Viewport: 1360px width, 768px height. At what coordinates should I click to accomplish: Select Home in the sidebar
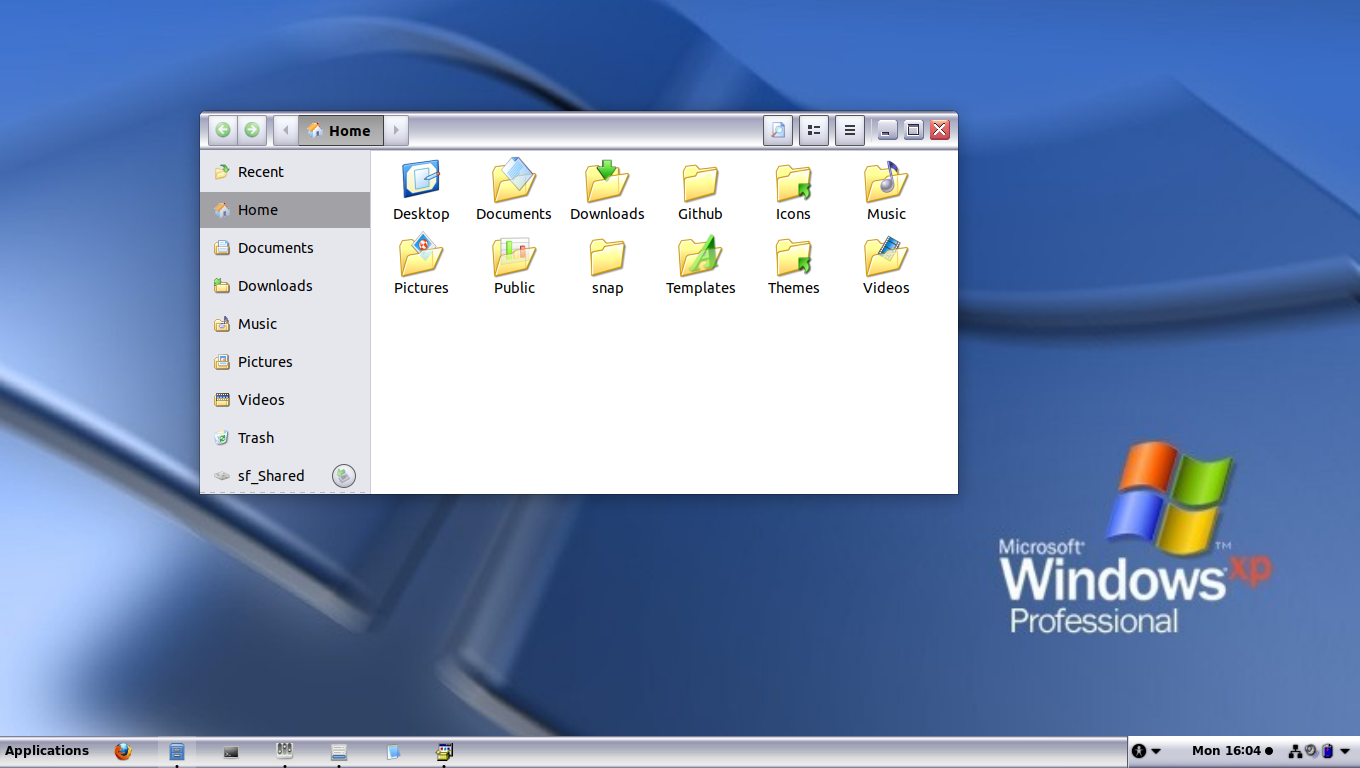(285, 210)
